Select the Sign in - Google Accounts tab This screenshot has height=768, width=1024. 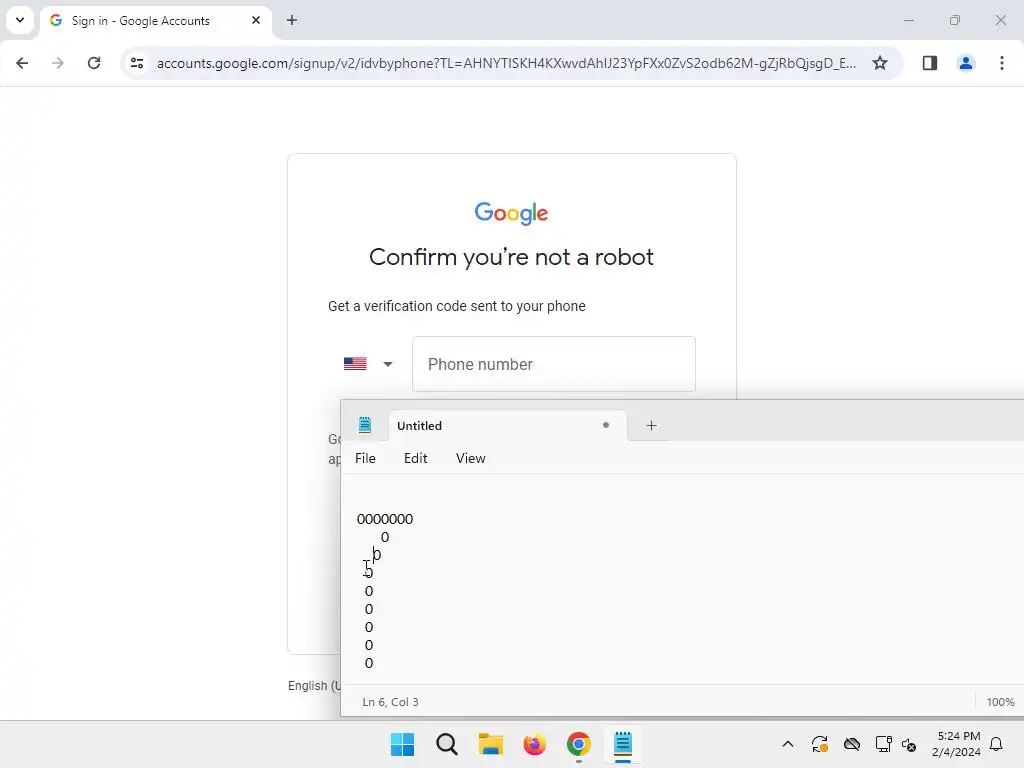point(157,20)
